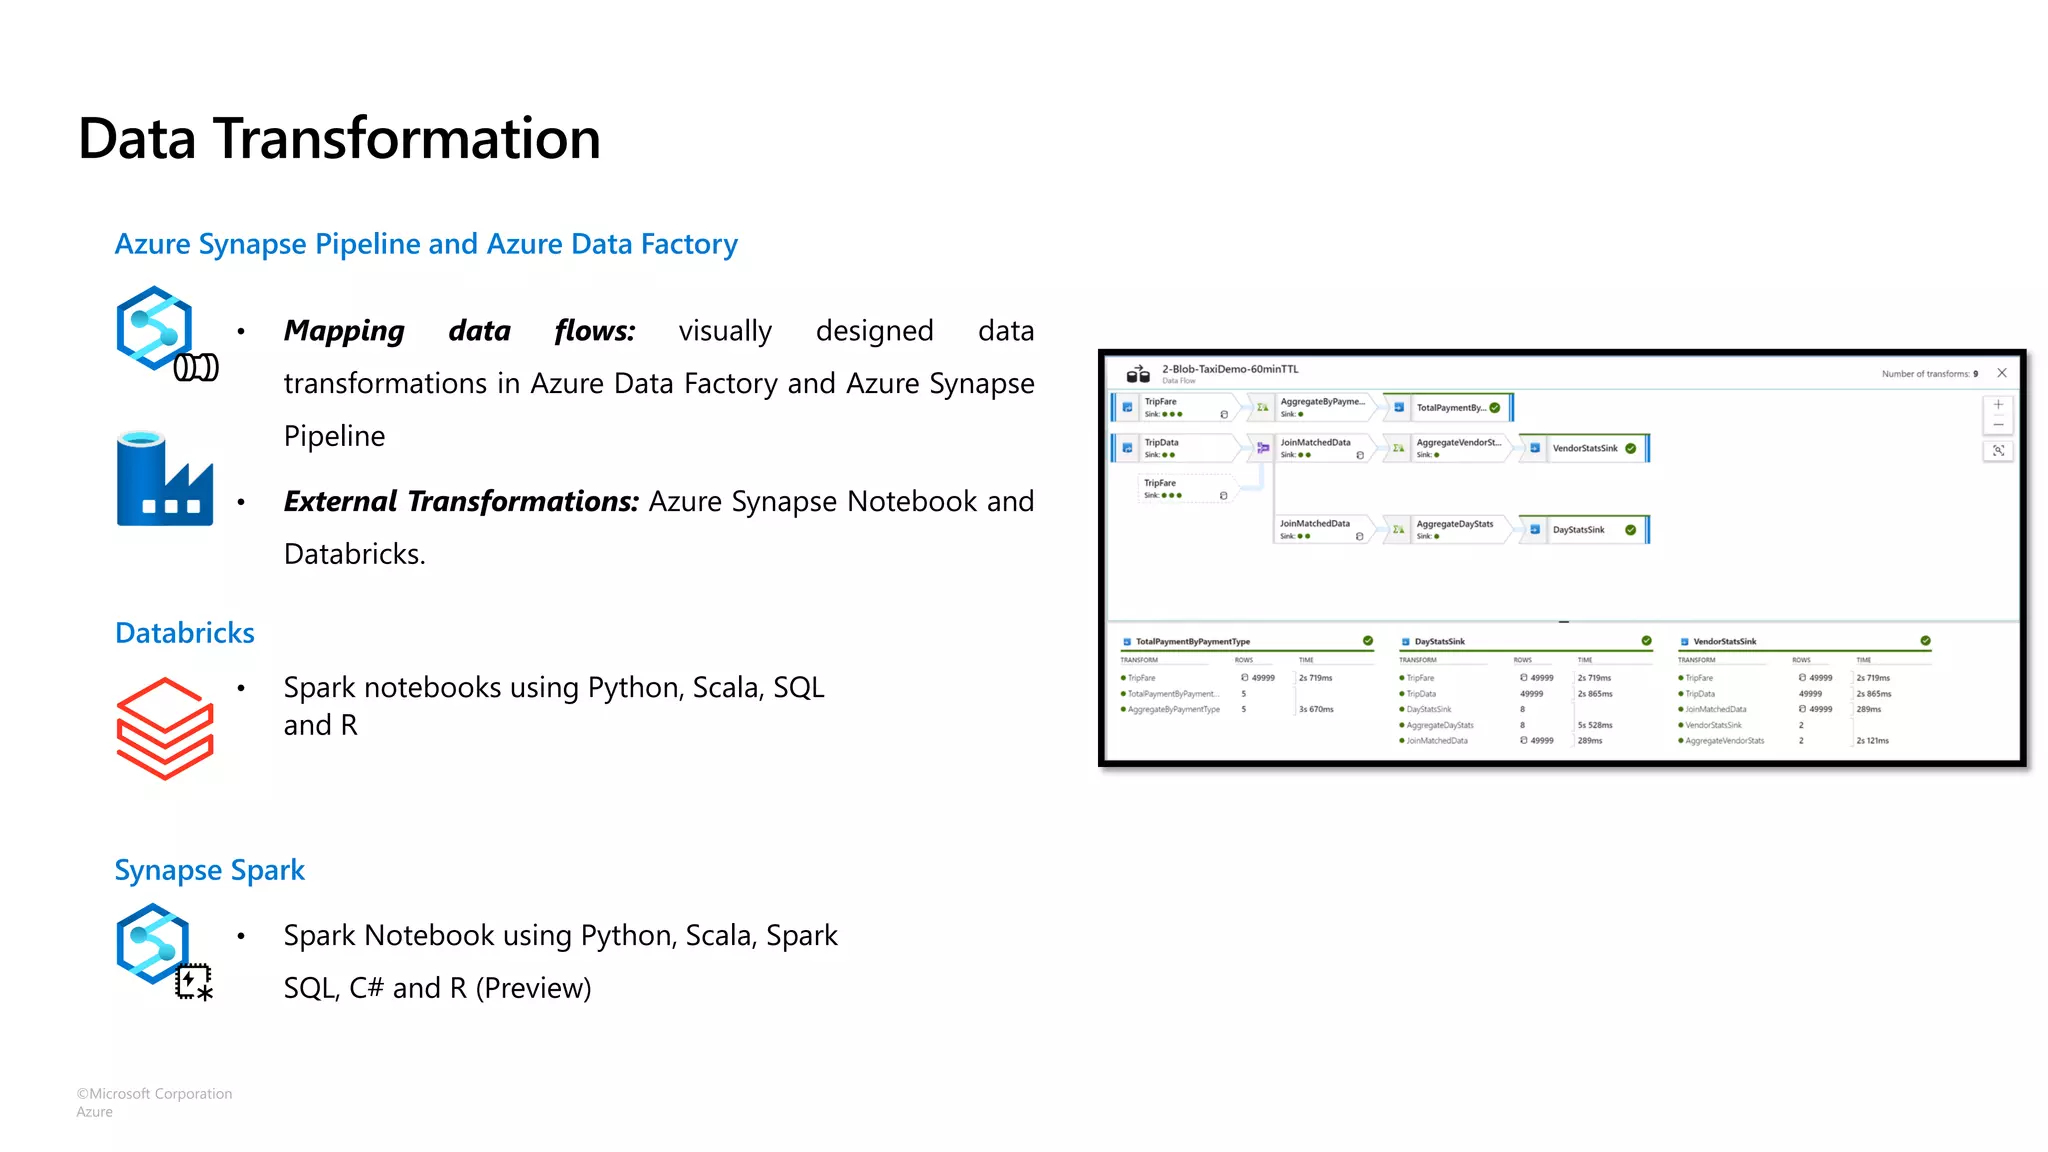Click AggregateDayStats row in DayStatsSink table

1525,725
